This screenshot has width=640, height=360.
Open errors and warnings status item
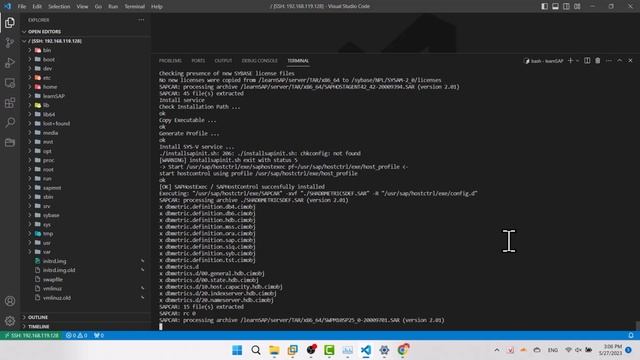pos(76,335)
